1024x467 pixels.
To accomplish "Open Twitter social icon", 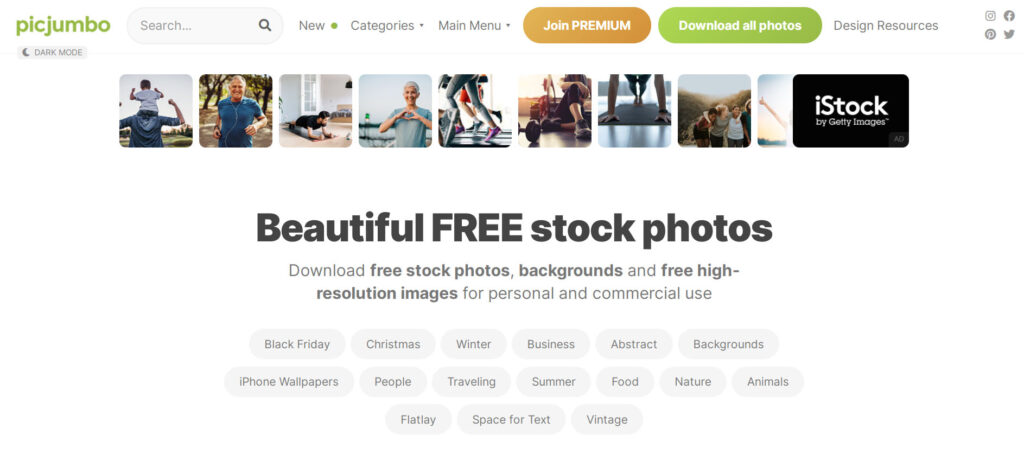I will (1009, 35).
